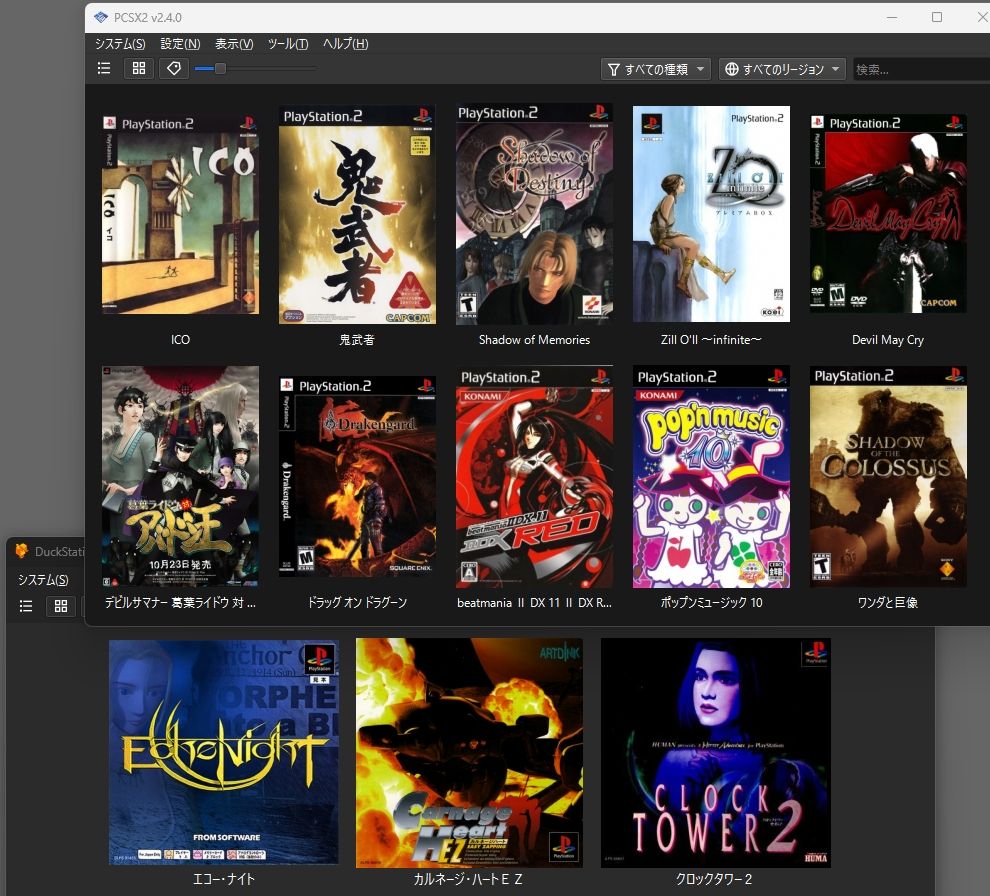Minimize the PCSX2 window
This screenshot has height=896, width=990.
click(x=892, y=17)
